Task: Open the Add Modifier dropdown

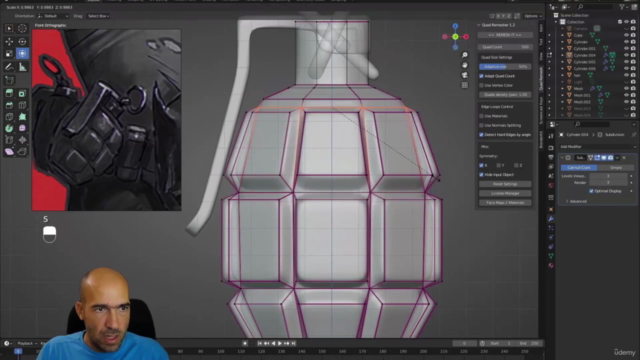Action: click(598, 147)
